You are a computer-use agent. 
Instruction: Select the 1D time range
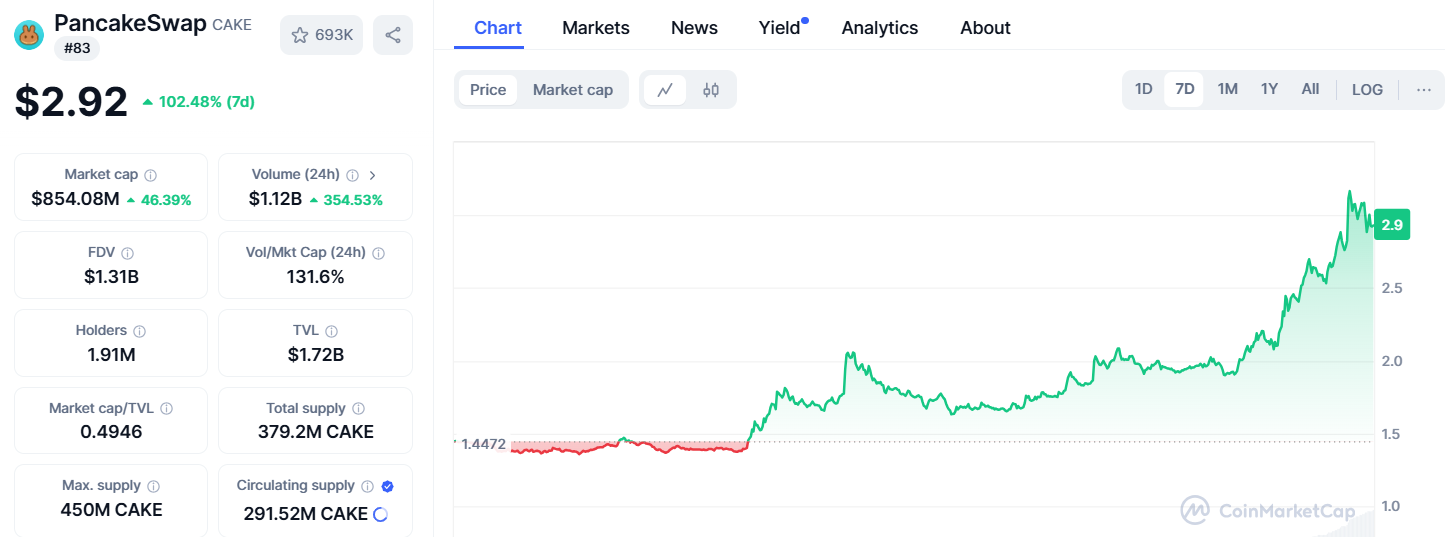tap(1143, 89)
